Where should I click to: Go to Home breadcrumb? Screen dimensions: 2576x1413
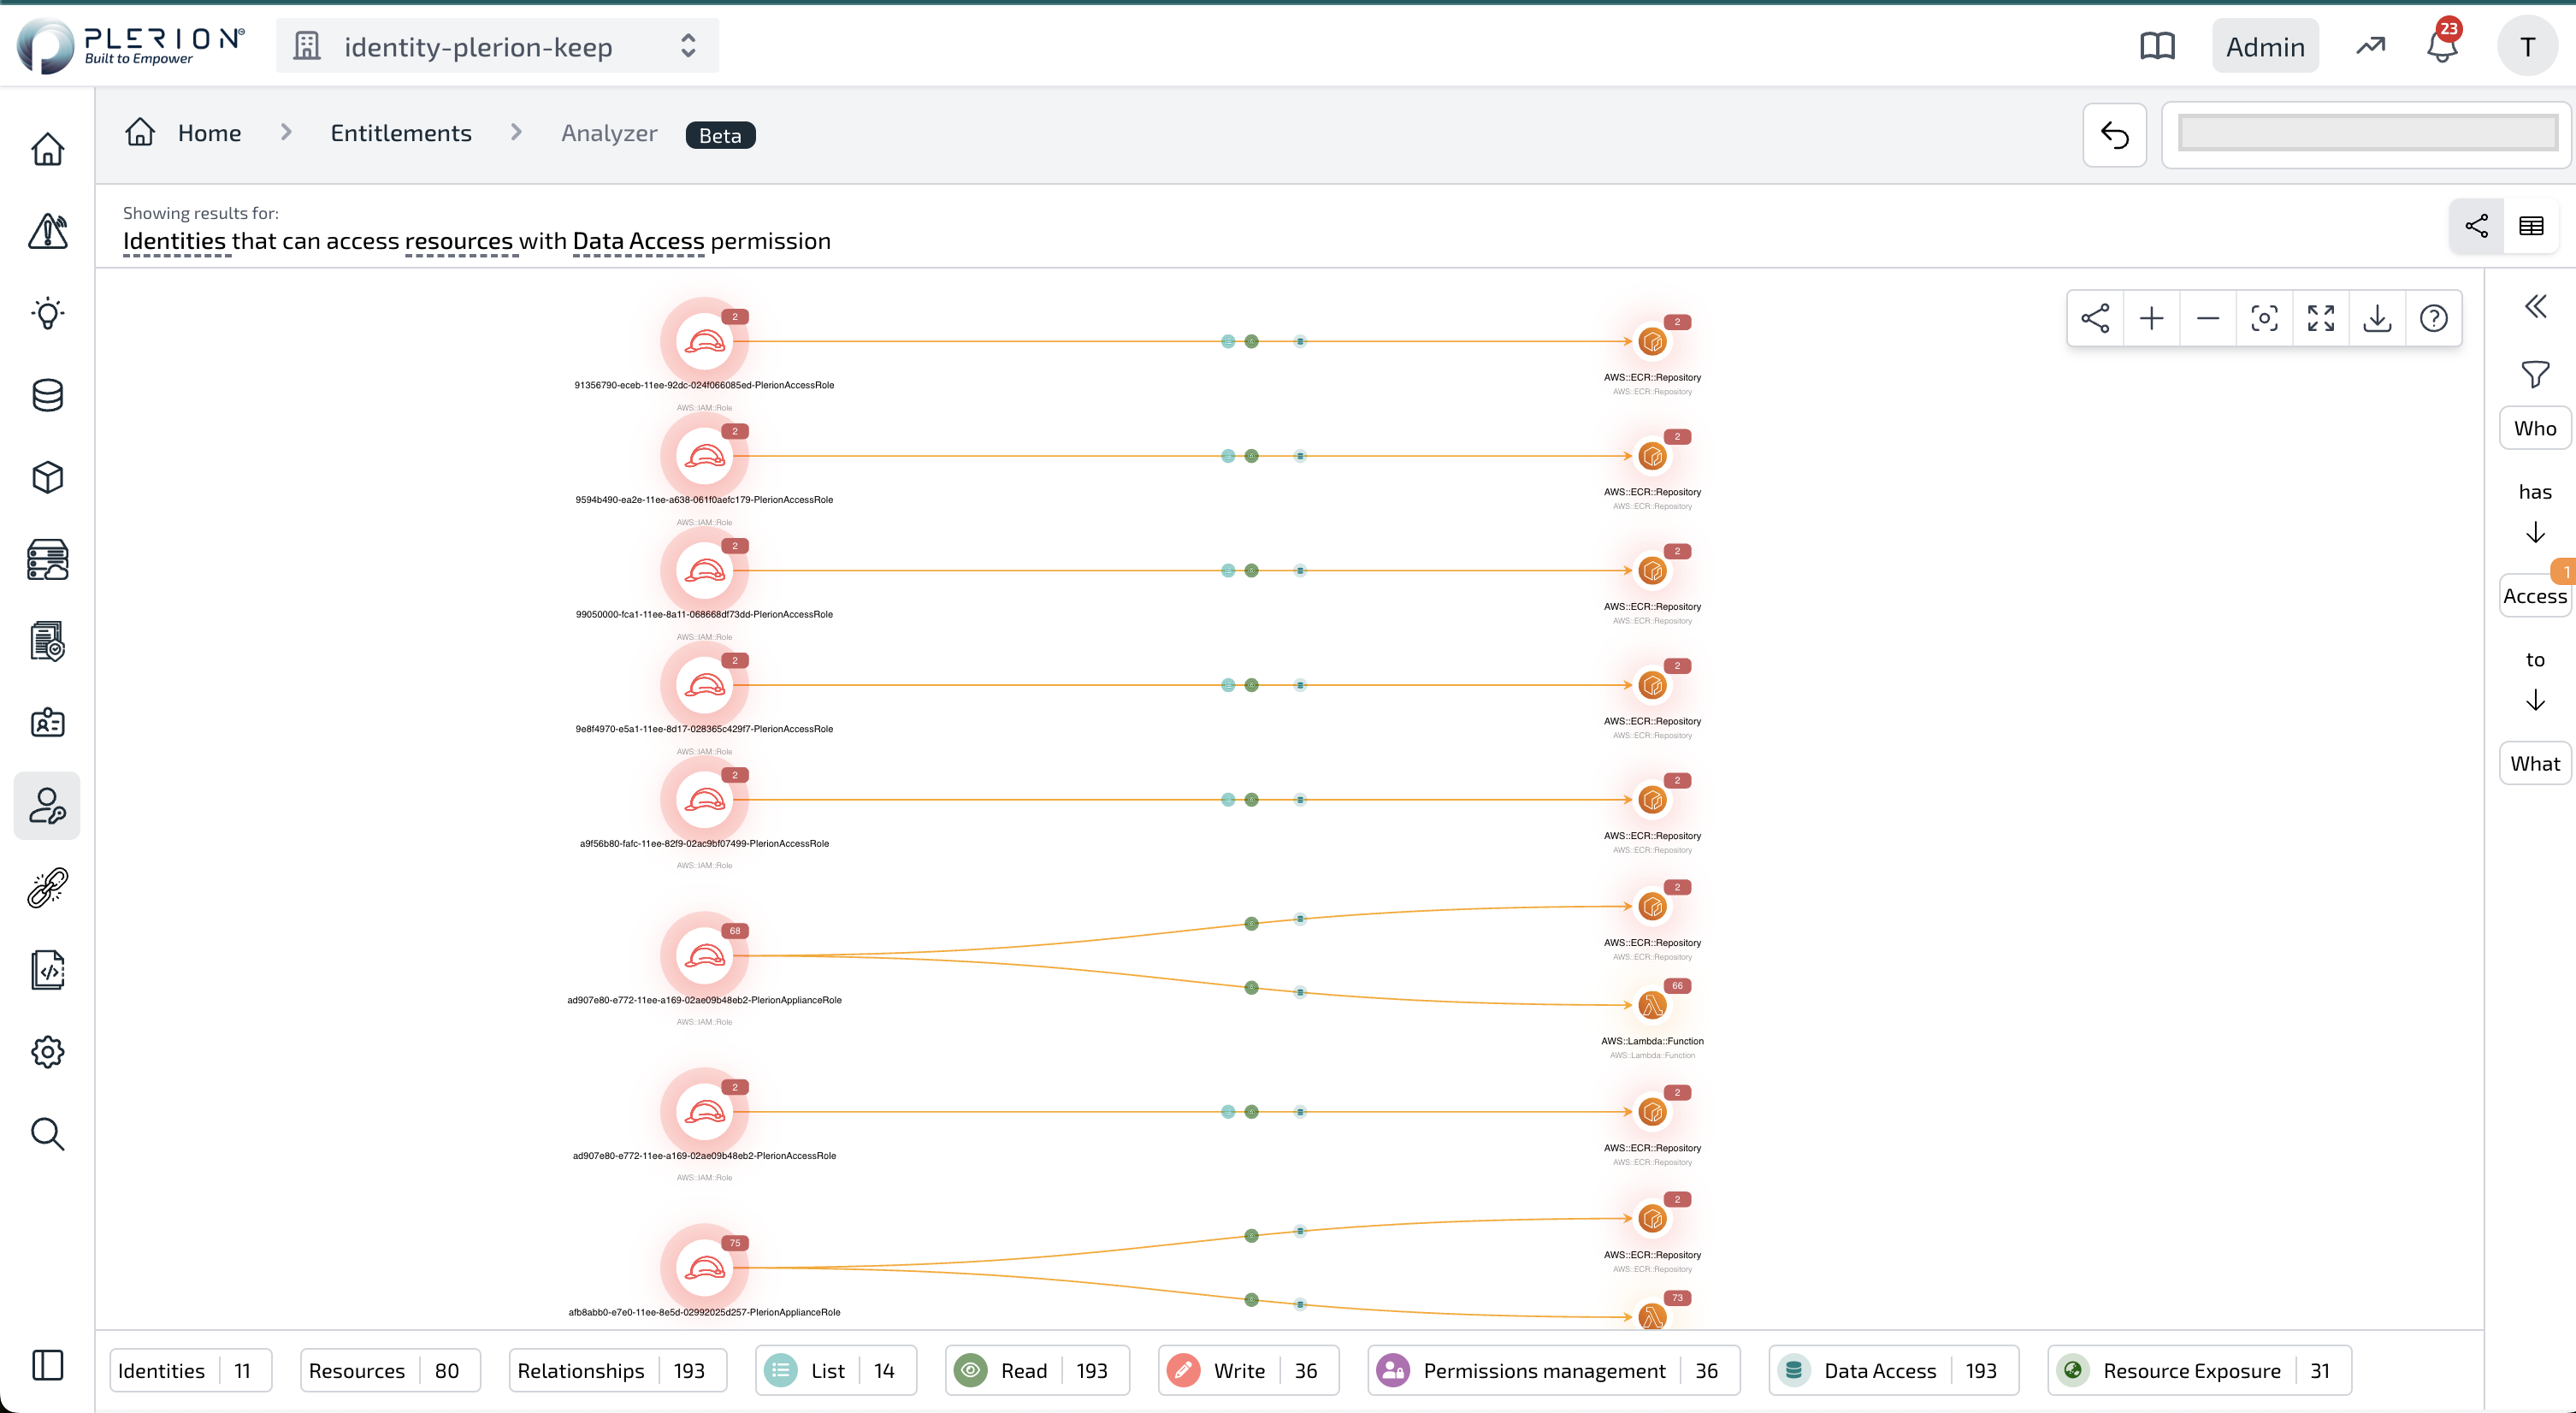click(209, 133)
